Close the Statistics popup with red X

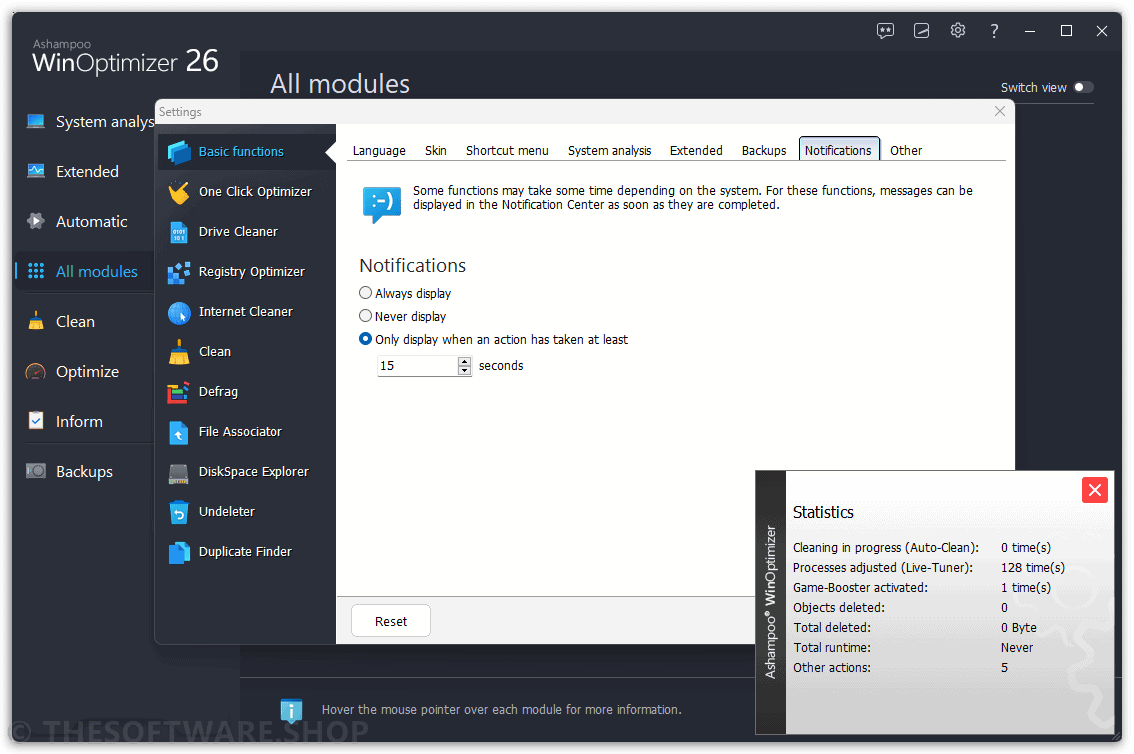(x=1094, y=490)
